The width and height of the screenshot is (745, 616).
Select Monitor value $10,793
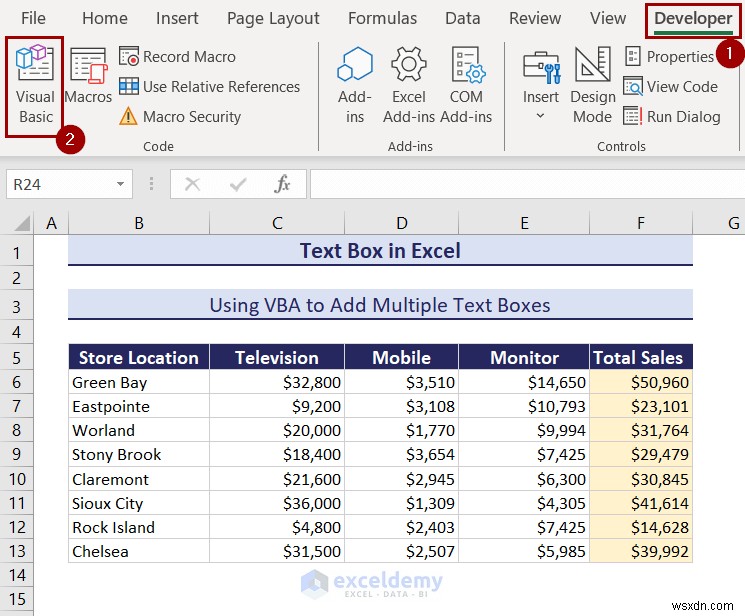click(x=524, y=406)
